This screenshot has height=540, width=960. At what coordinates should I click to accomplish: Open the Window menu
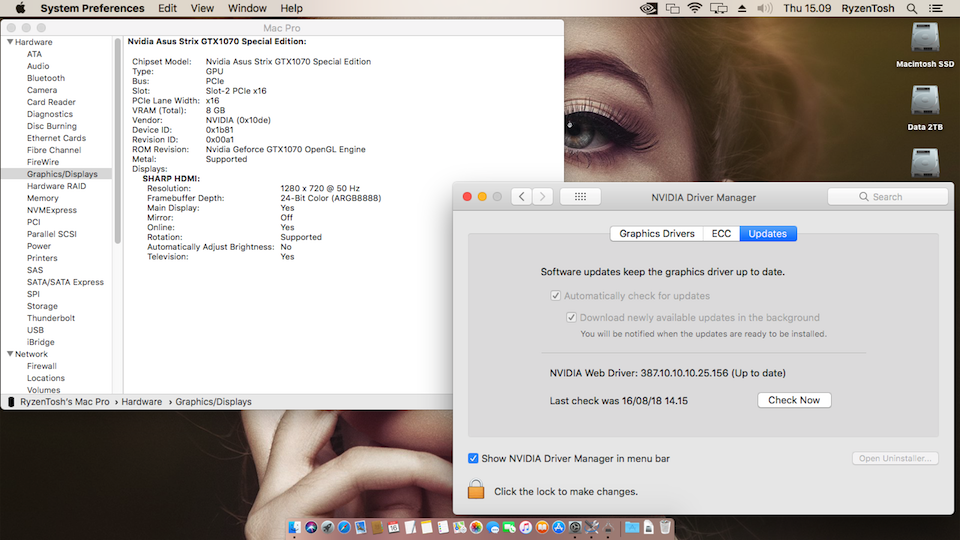(x=247, y=8)
